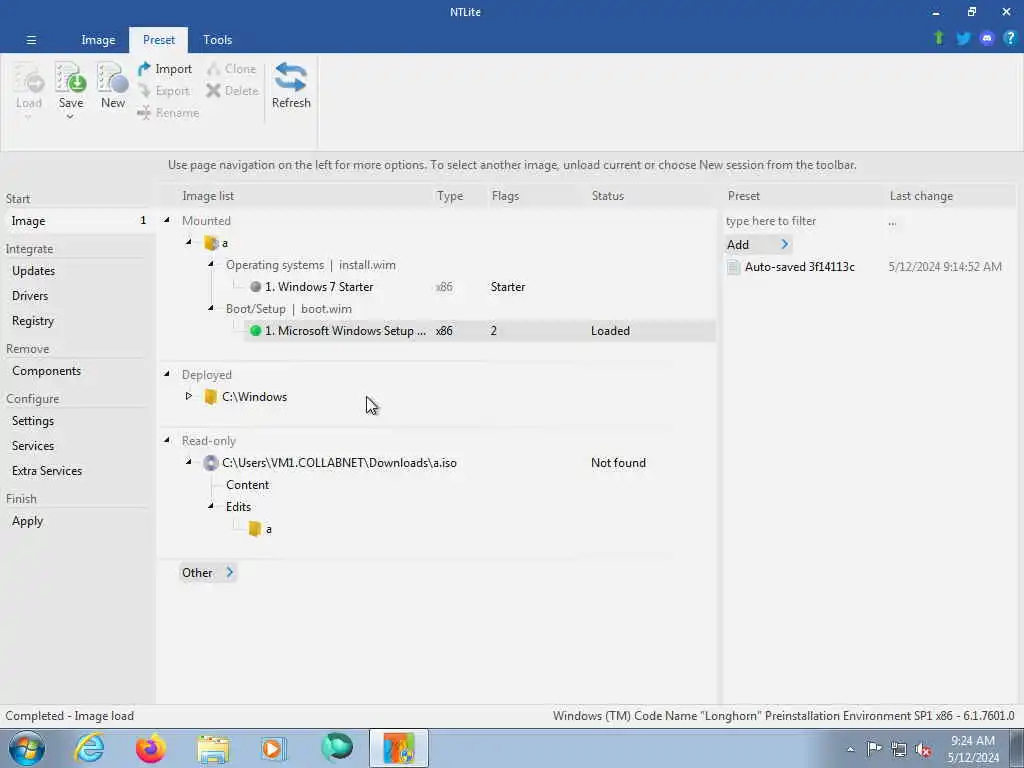
Task: Open the Updates page
Action: click(x=33, y=271)
